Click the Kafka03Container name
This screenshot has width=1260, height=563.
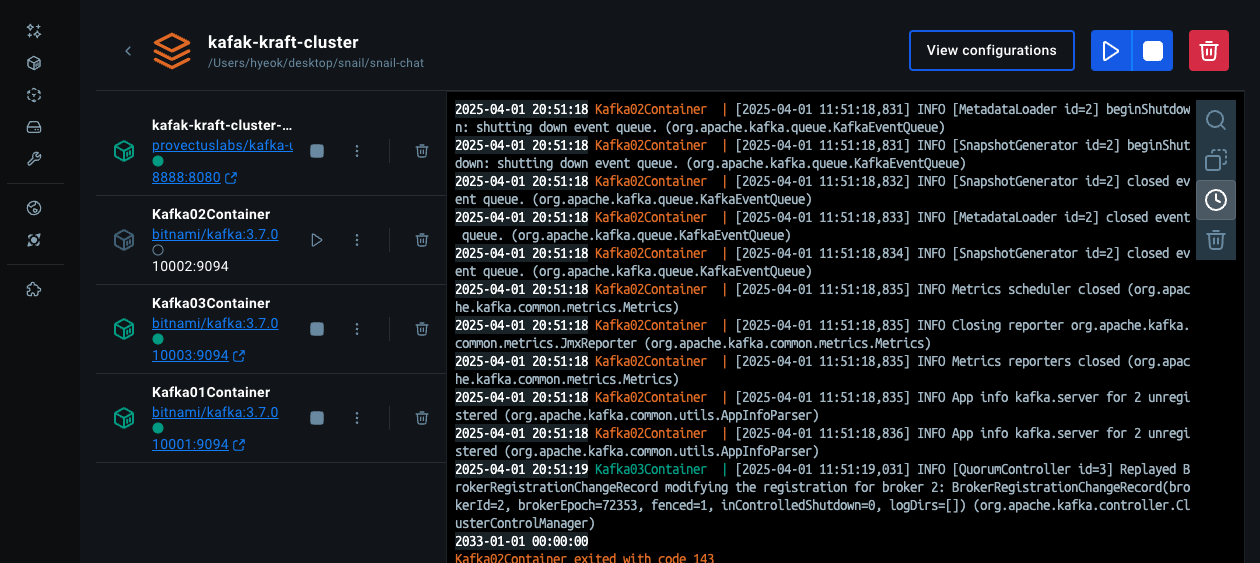[x=211, y=303]
